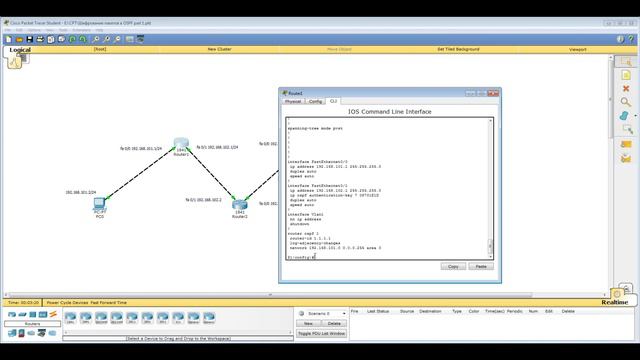The height and width of the screenshot is (360, 640).
Task: Click the Print toolbar icon
Action: tap(40, 39)
